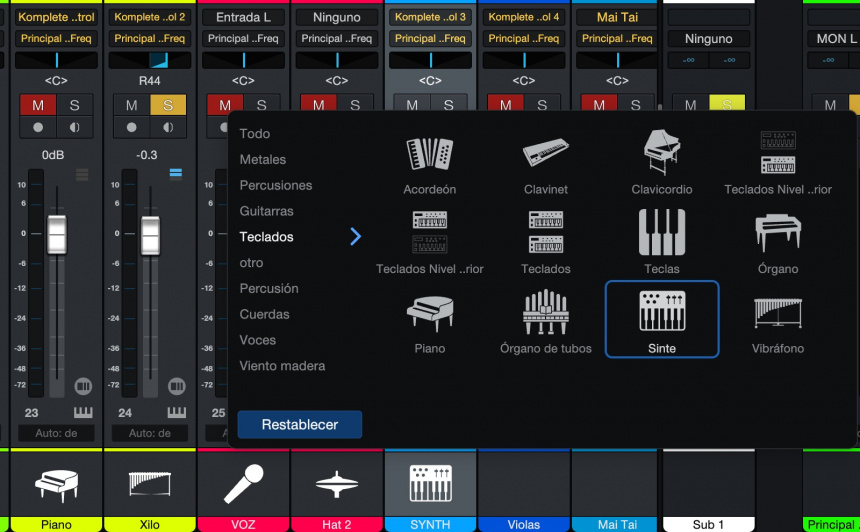Choose the Órgano de tubos icon
The height and width of the screenshot is (532, 860).
click(x=546, y=312)
